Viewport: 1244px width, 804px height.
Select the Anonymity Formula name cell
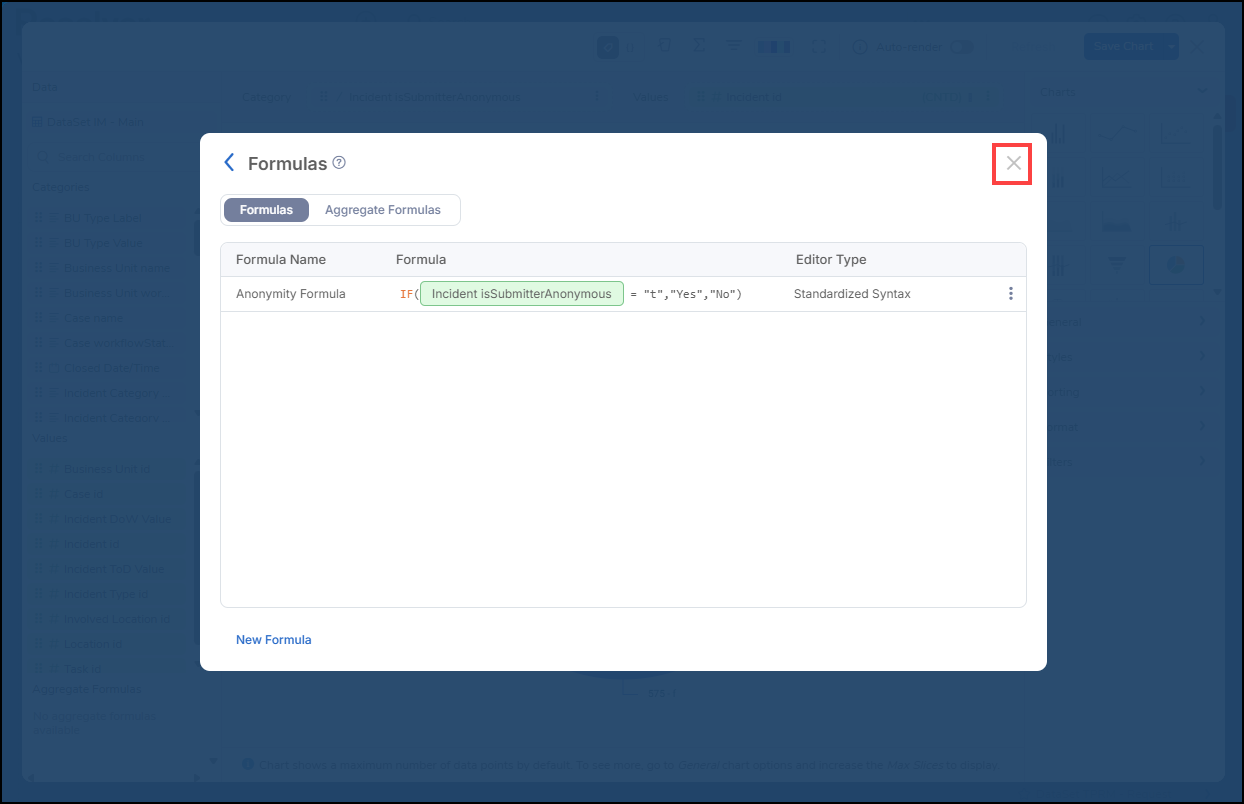[x=291, y=294]
